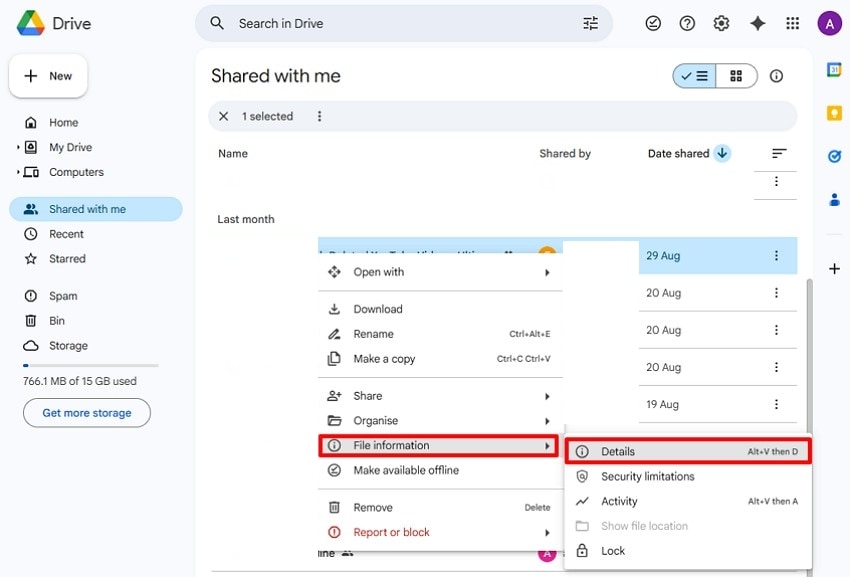Switch to list layout view
The width and height of the screenshot is (850, 577).
[695, 76]
